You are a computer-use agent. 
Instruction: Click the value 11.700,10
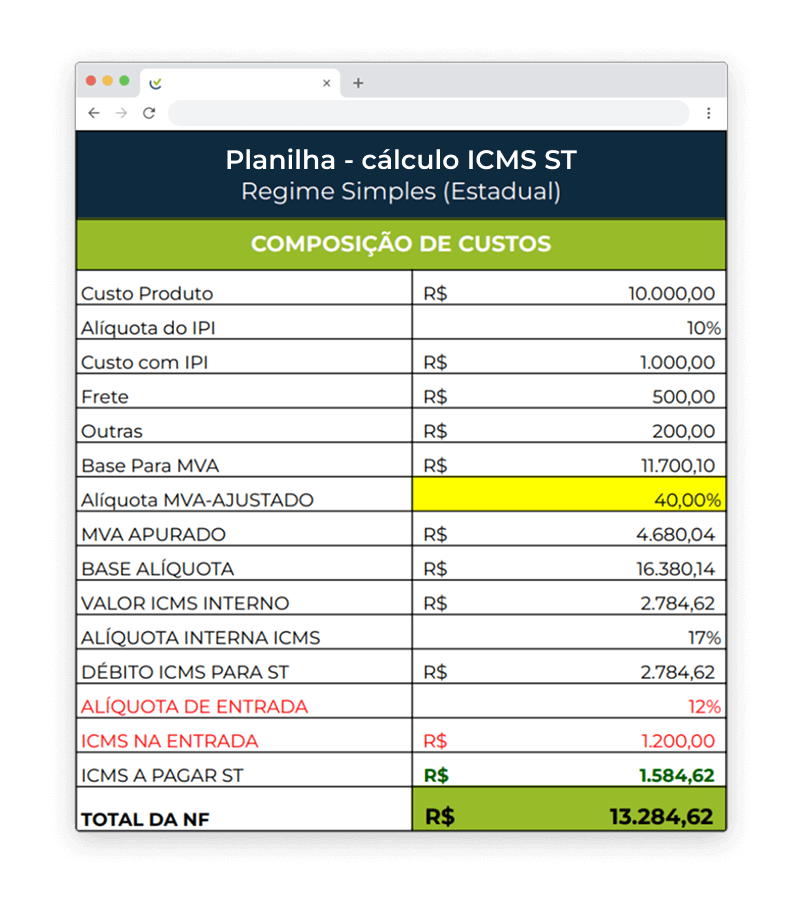678,465
